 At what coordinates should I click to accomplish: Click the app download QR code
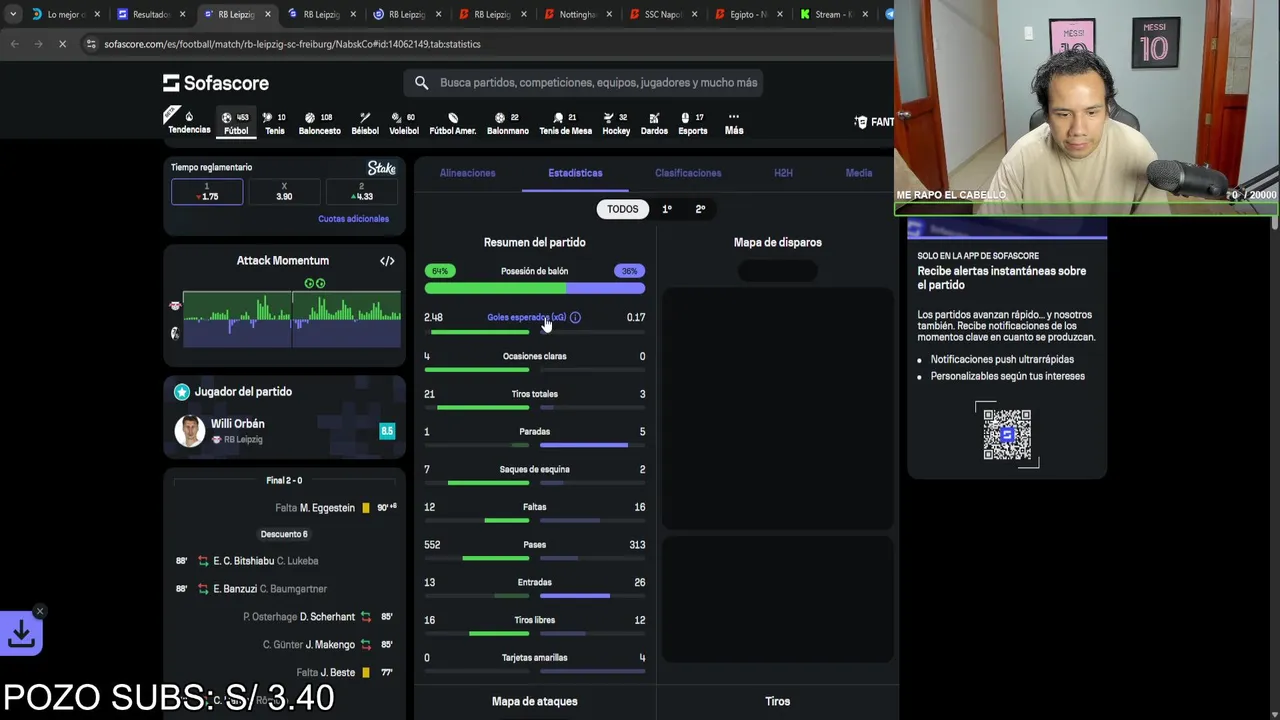[x=1007, y=434]
